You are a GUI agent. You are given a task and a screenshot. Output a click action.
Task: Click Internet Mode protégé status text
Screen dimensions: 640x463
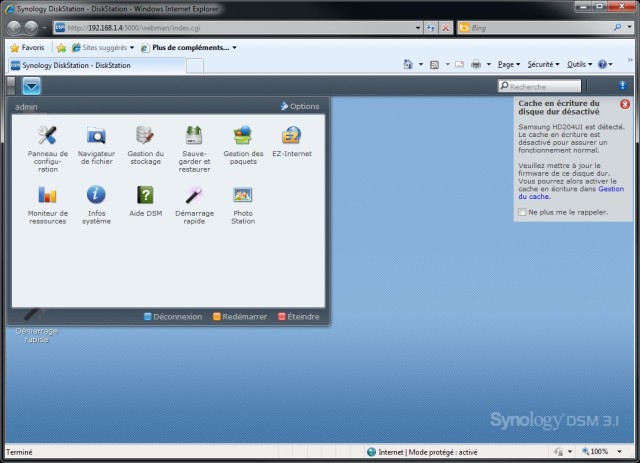click(x=427, y=452)
